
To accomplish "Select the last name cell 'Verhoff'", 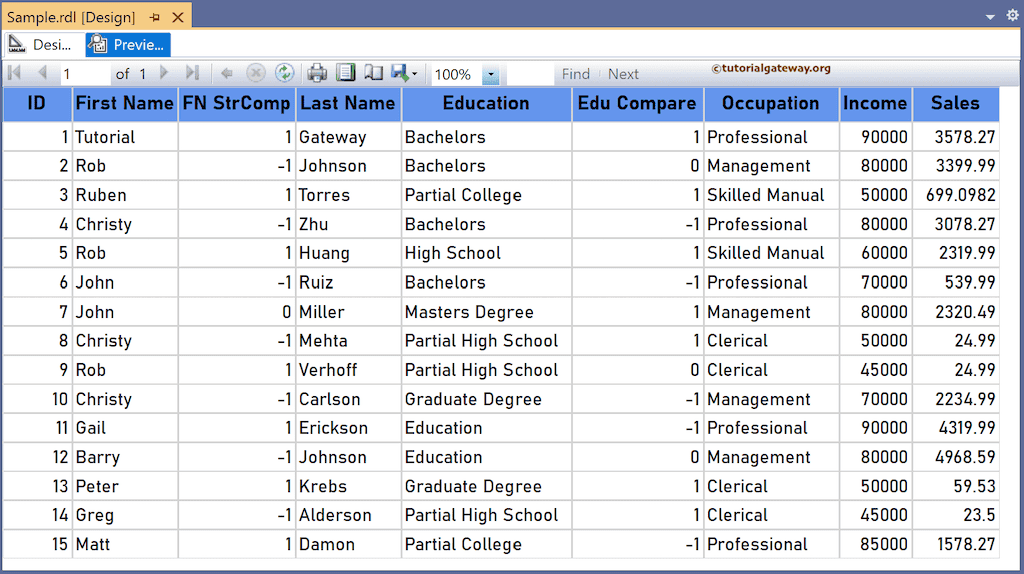I will pos(348,370).
